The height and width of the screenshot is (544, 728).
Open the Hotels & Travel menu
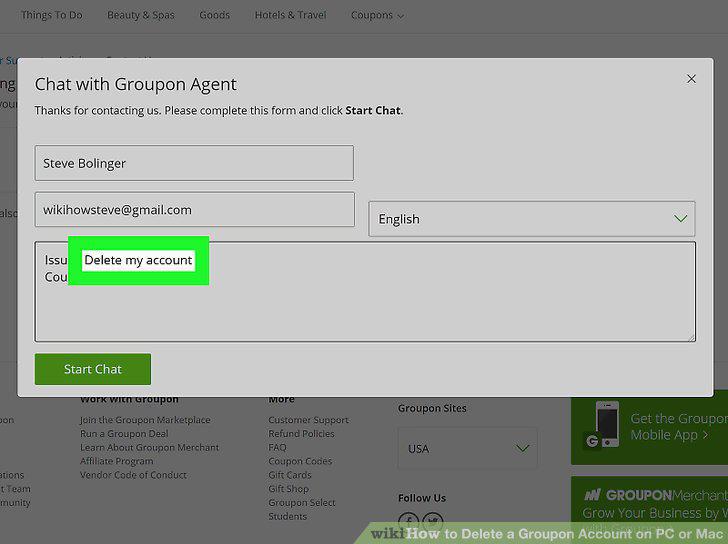coord(290,15)
